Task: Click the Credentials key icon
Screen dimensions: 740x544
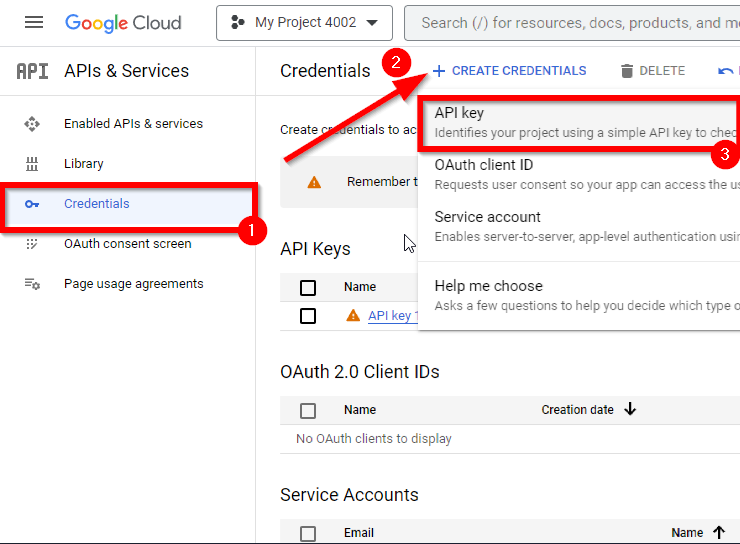Action: pyautogui.click(x=32, y=204)
